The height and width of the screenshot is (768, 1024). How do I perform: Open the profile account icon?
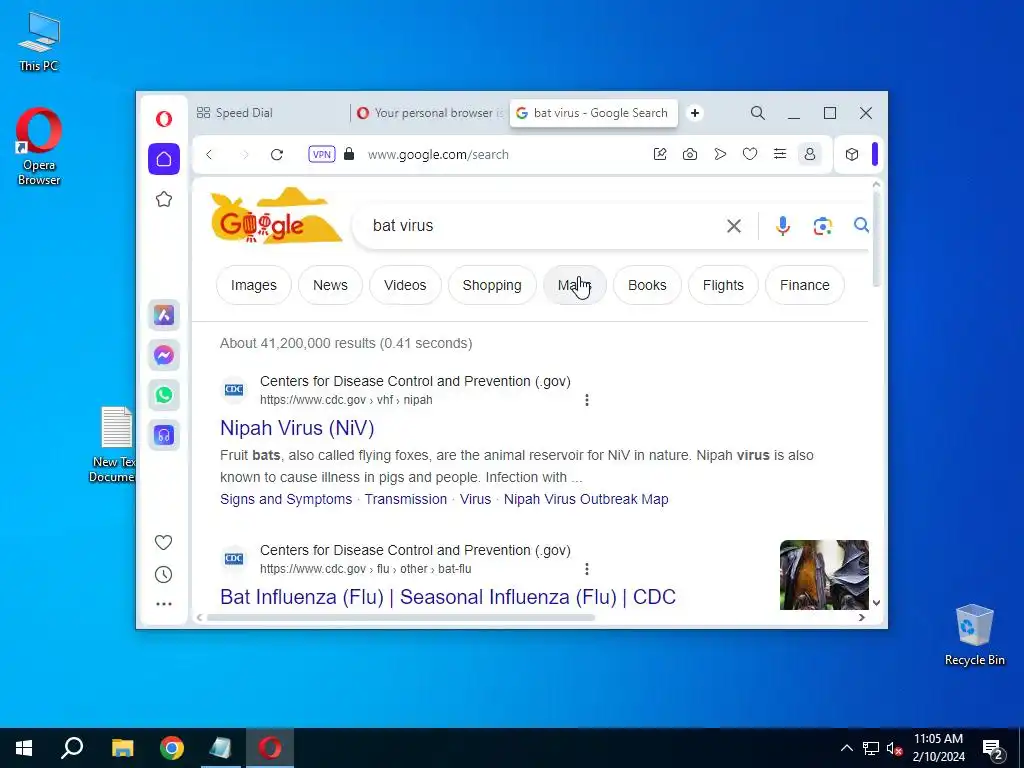(x=810, y=154)
